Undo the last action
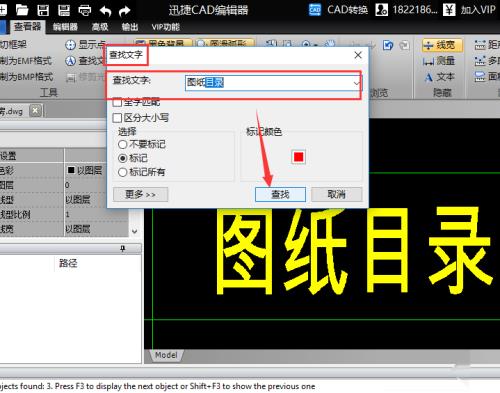The width and height of the screenshot is (500, 393). coord(105,11)
